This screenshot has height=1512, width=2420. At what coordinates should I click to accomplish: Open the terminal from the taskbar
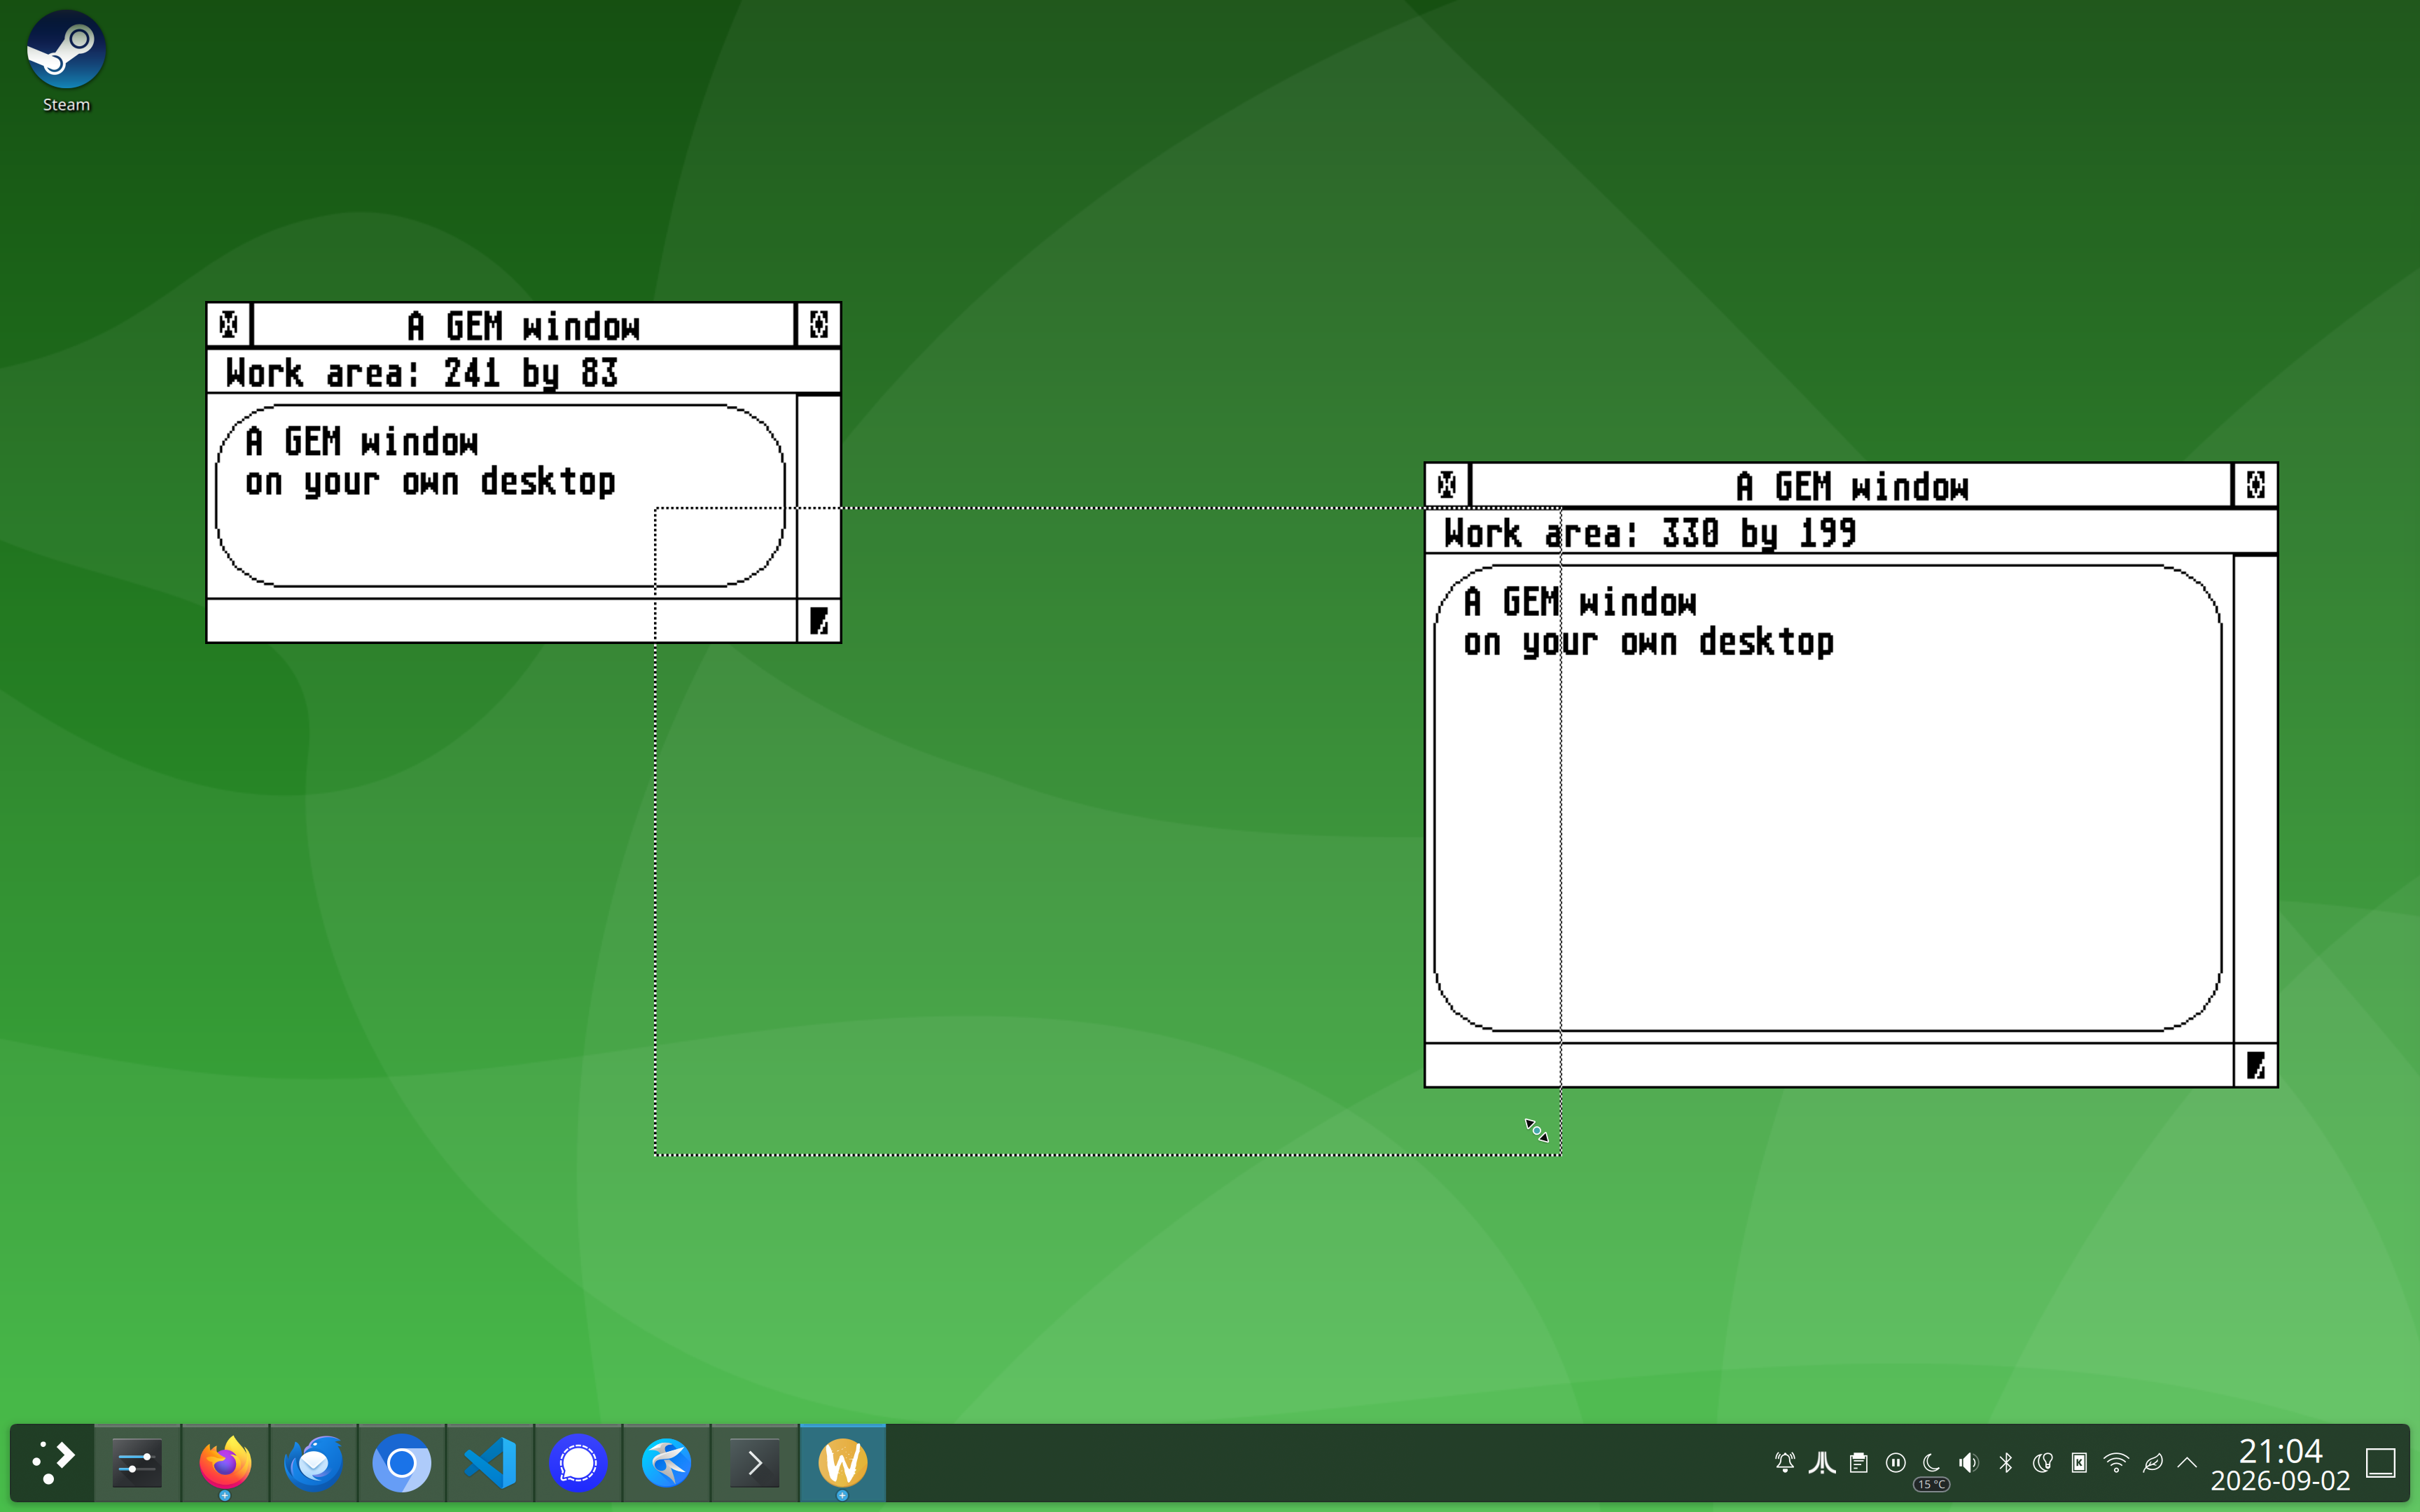click(754, 1463)
